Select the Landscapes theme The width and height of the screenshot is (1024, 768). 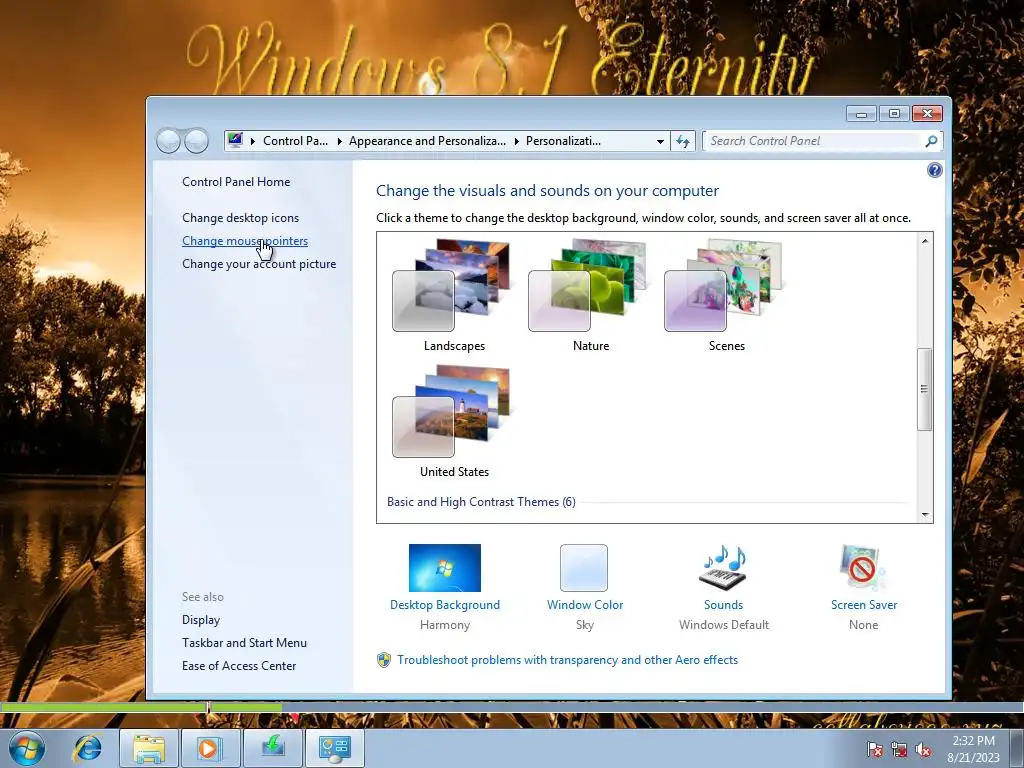[454, 295]
